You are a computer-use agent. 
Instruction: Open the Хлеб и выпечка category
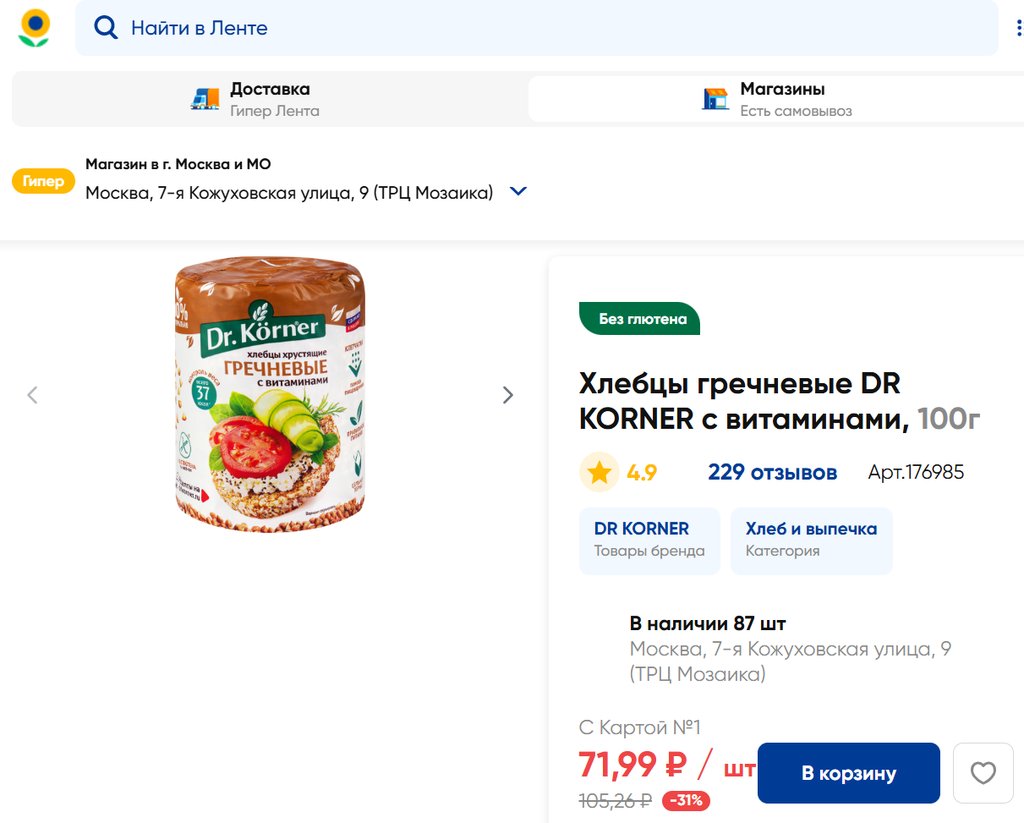811,540
